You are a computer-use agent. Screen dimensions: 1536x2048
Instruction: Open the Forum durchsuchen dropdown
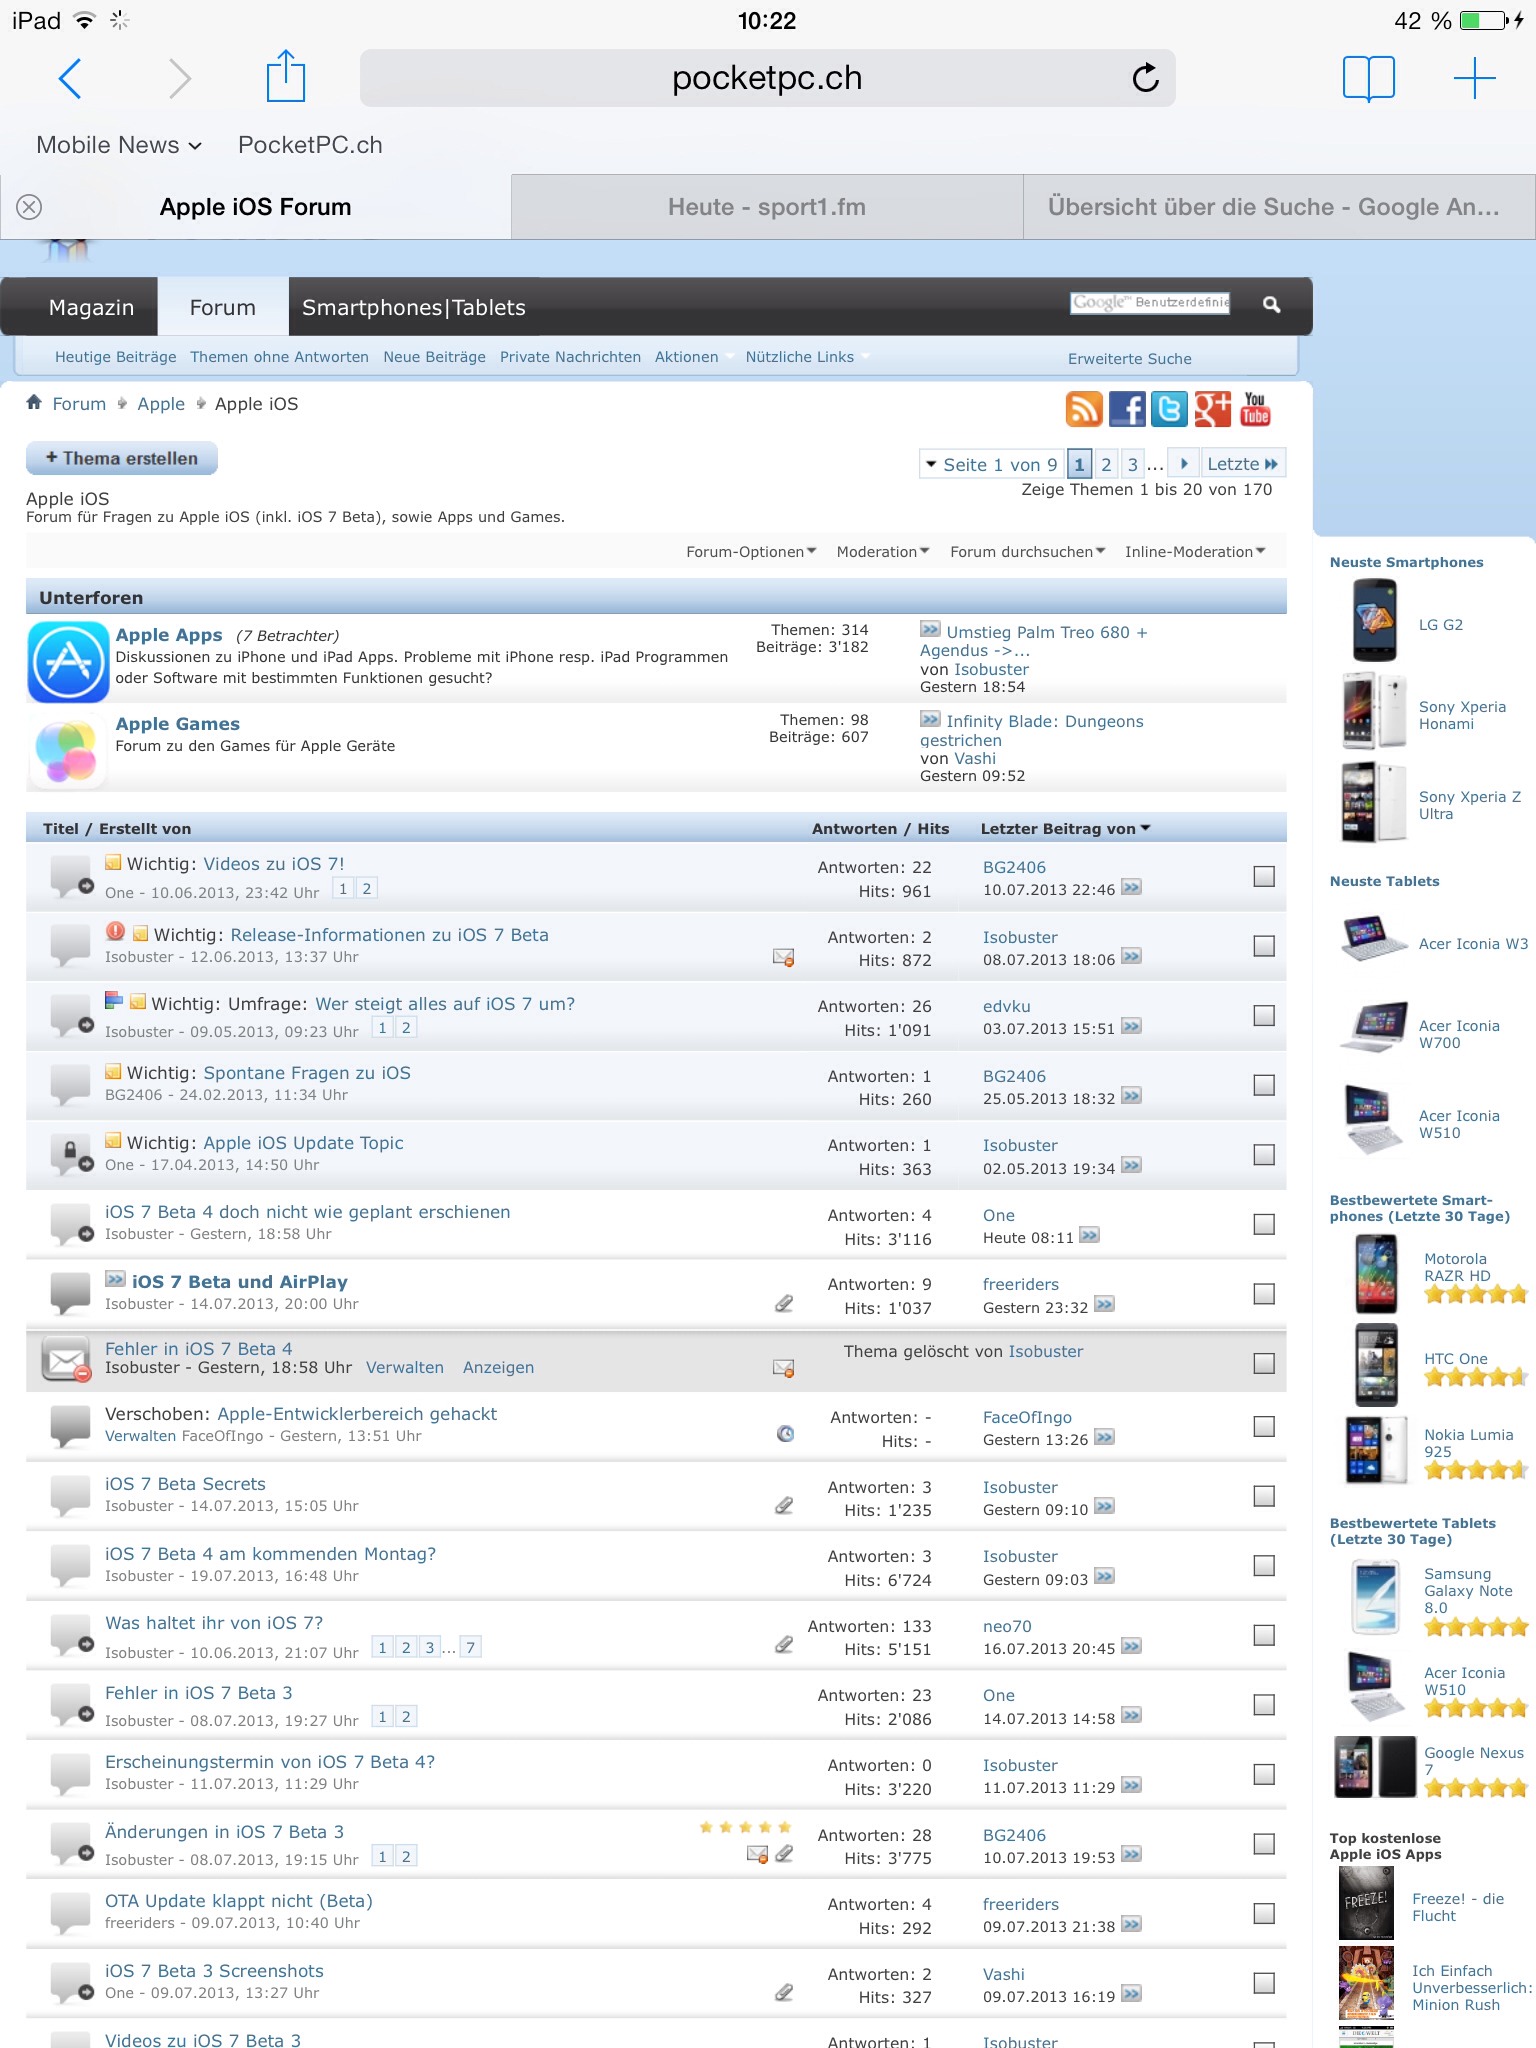[x=1028, y=552]
